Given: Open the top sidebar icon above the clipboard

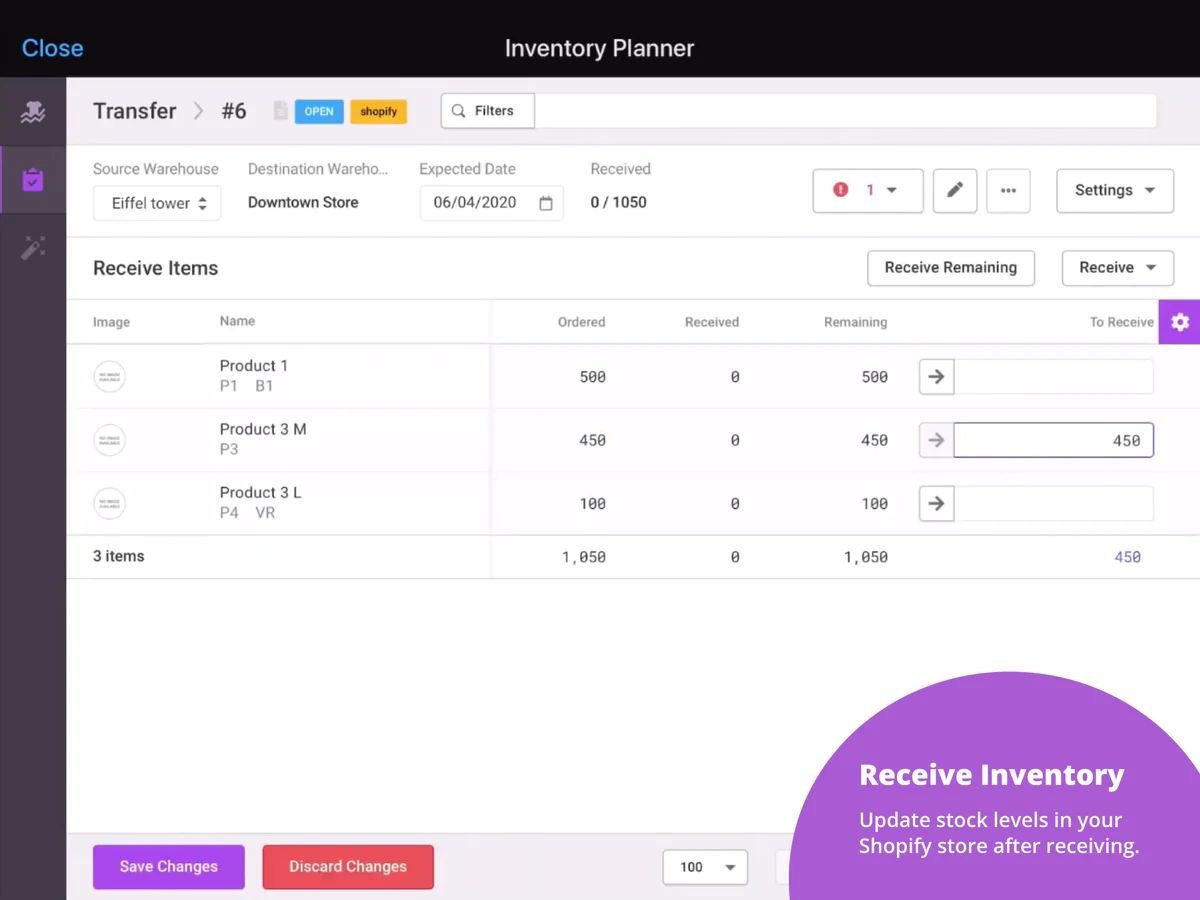Looking at the screenshot, I should point(33,112).
